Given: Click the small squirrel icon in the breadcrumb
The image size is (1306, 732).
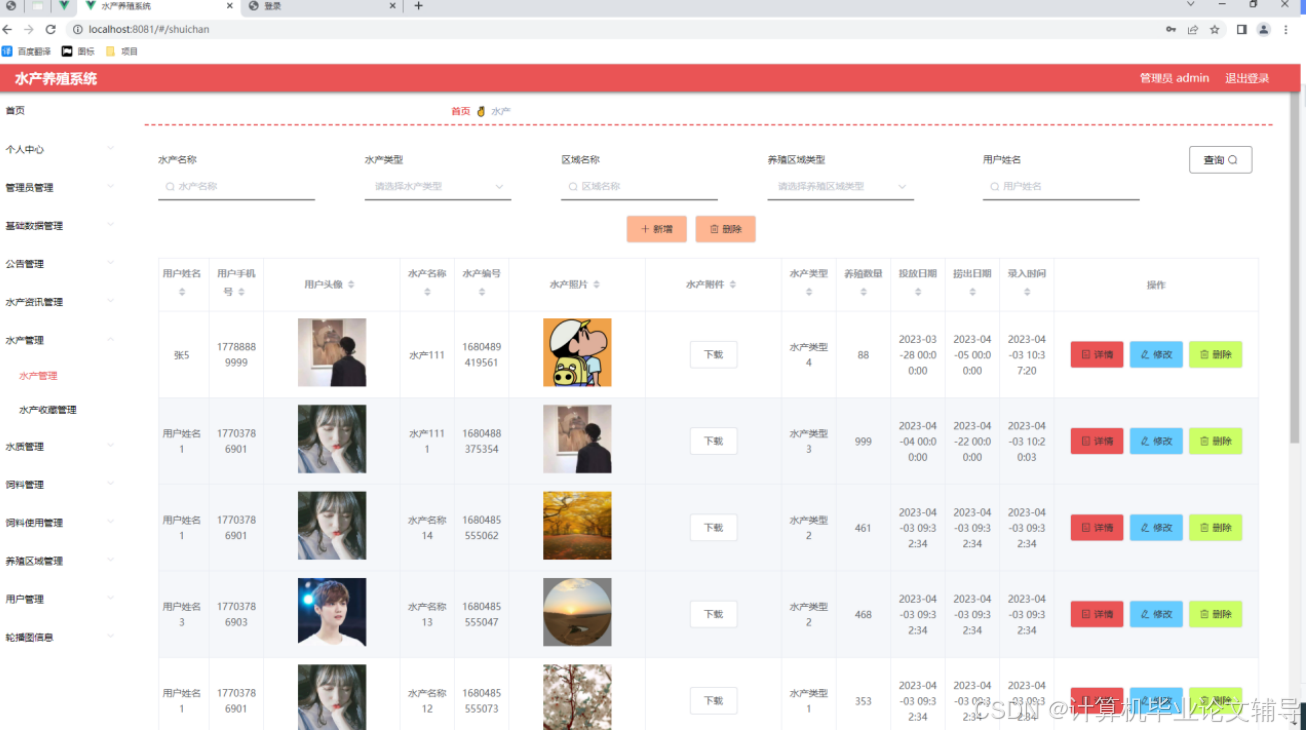Looking at the screenshot, I should click(481, 111).
